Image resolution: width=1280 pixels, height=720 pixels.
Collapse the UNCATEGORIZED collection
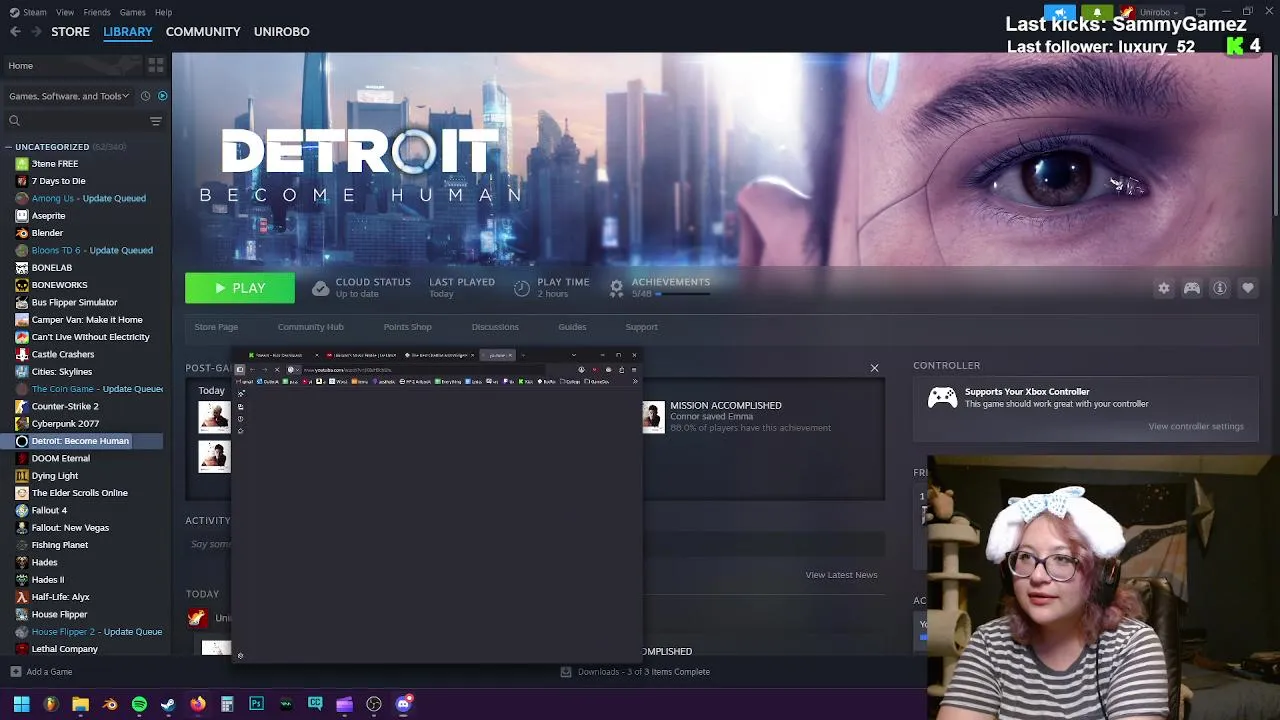pyautogui.click(x=9, y=147)
